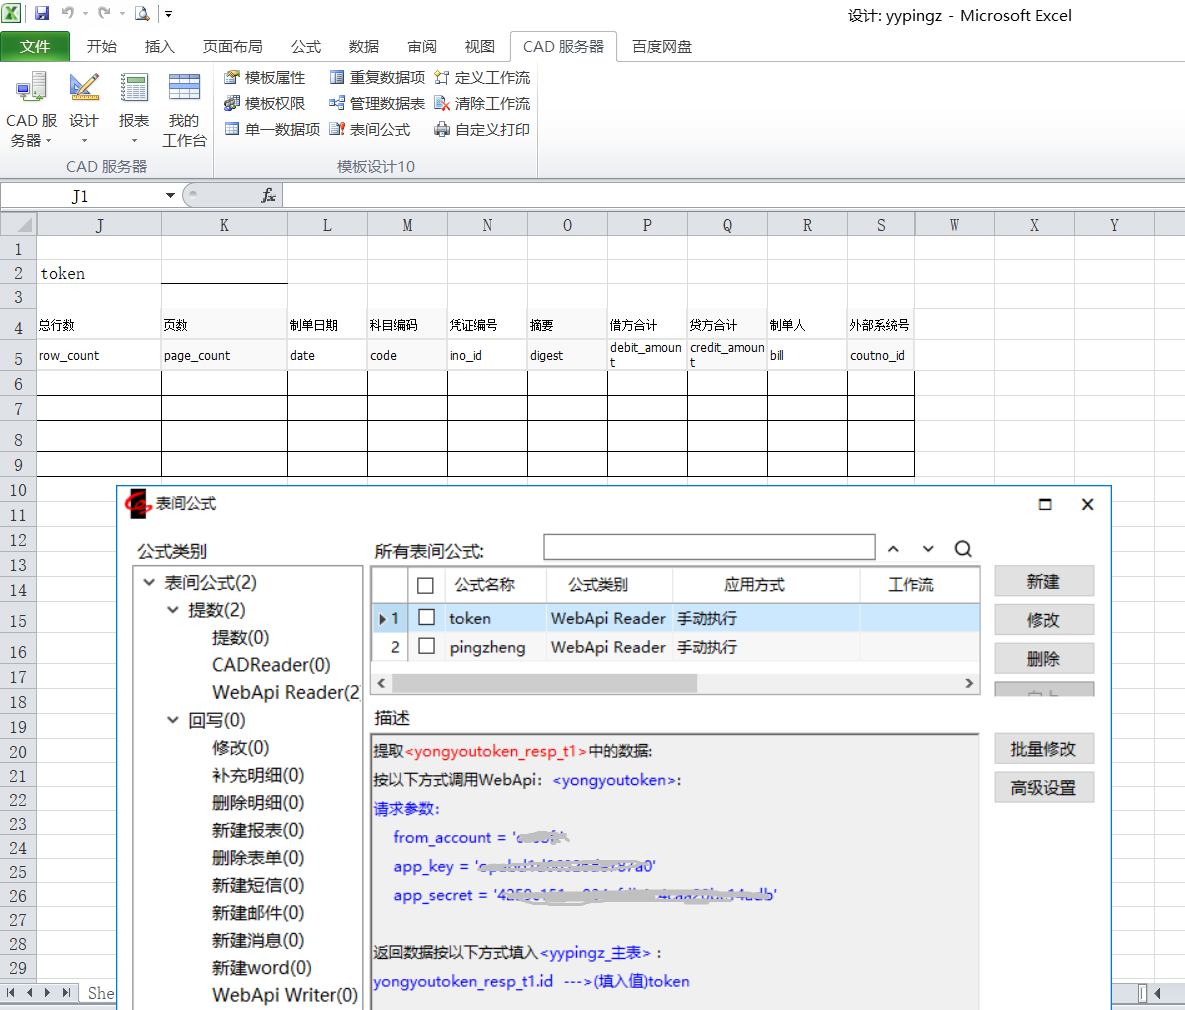Click the 模板属性 ribbon icon
Screen dimensions: 1185x1010
coord(233,78)
